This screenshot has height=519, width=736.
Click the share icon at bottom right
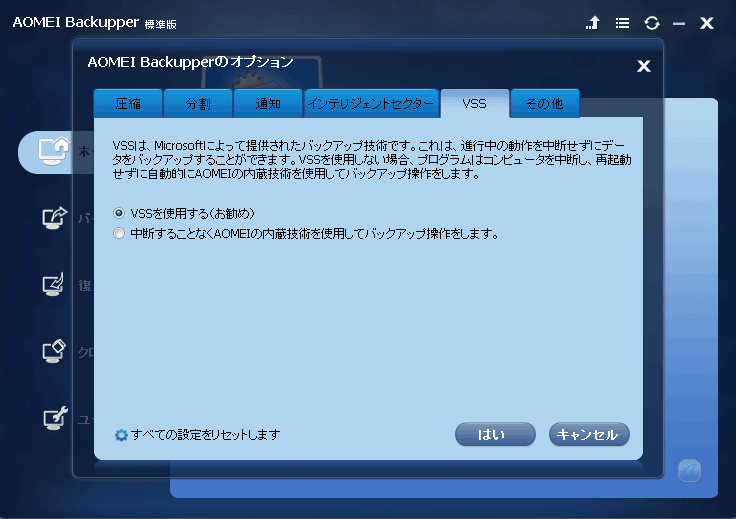pos(690,470)
